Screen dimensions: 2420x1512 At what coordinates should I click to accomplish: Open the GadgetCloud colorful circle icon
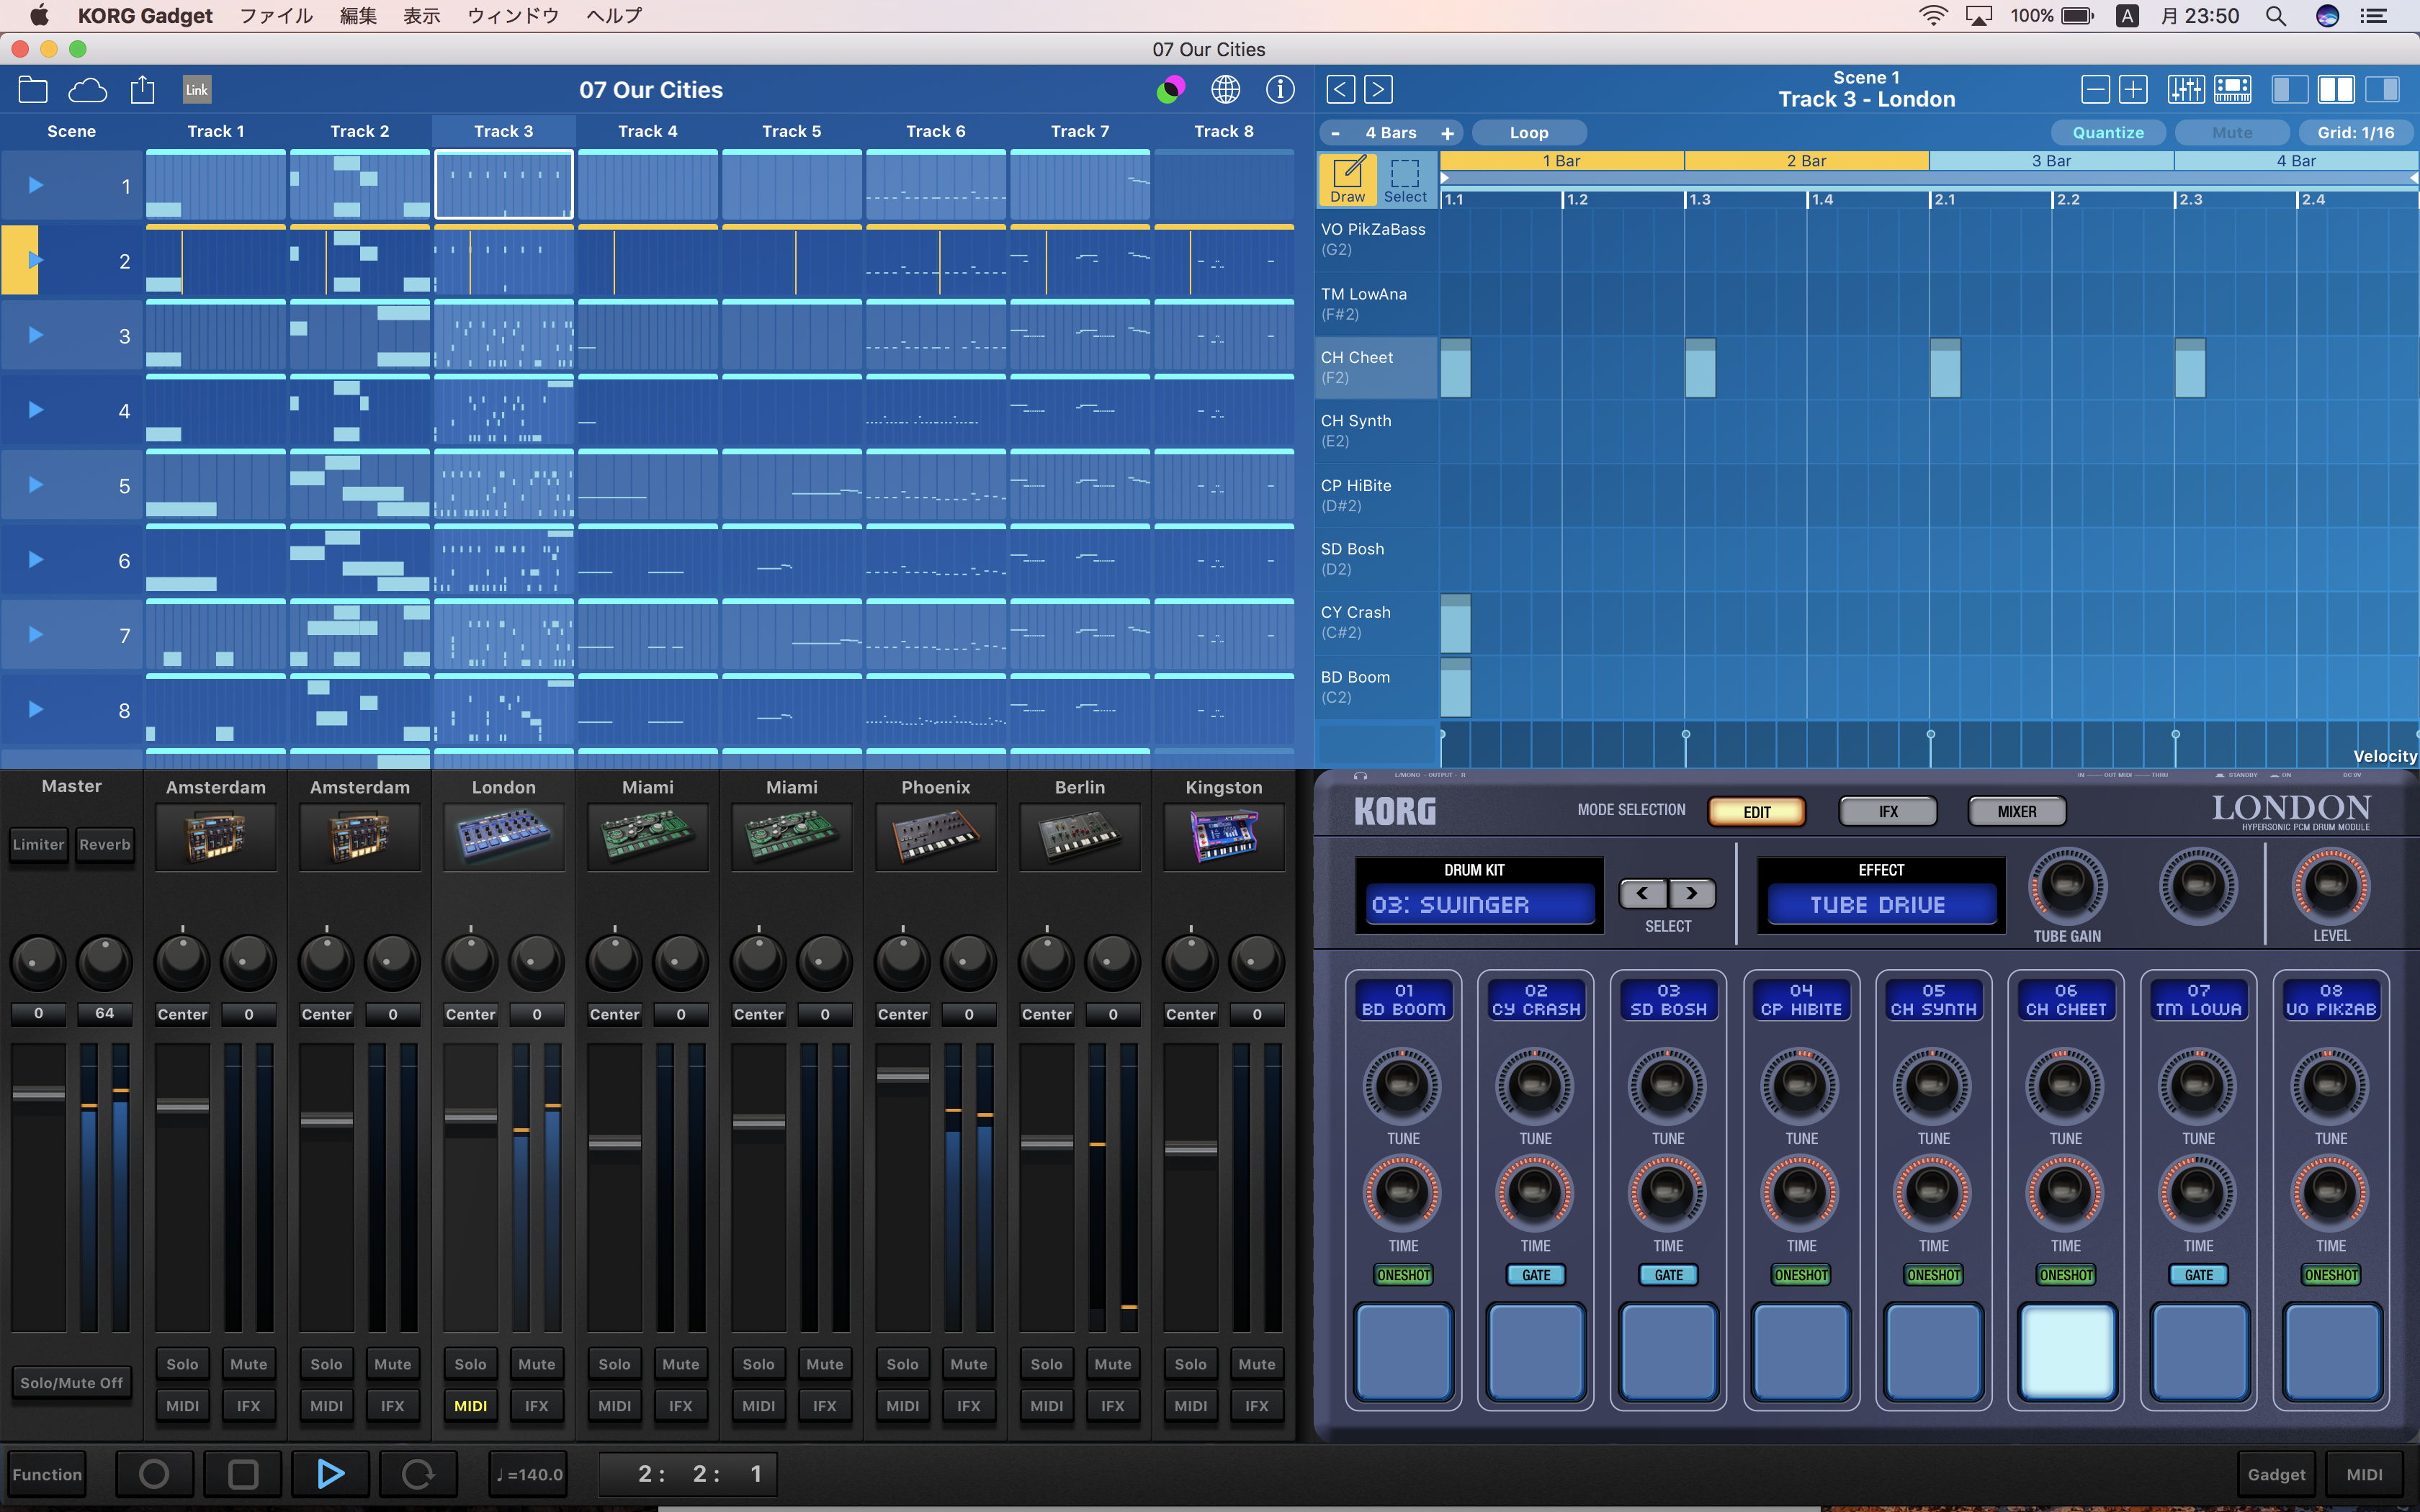point(1170,90)
